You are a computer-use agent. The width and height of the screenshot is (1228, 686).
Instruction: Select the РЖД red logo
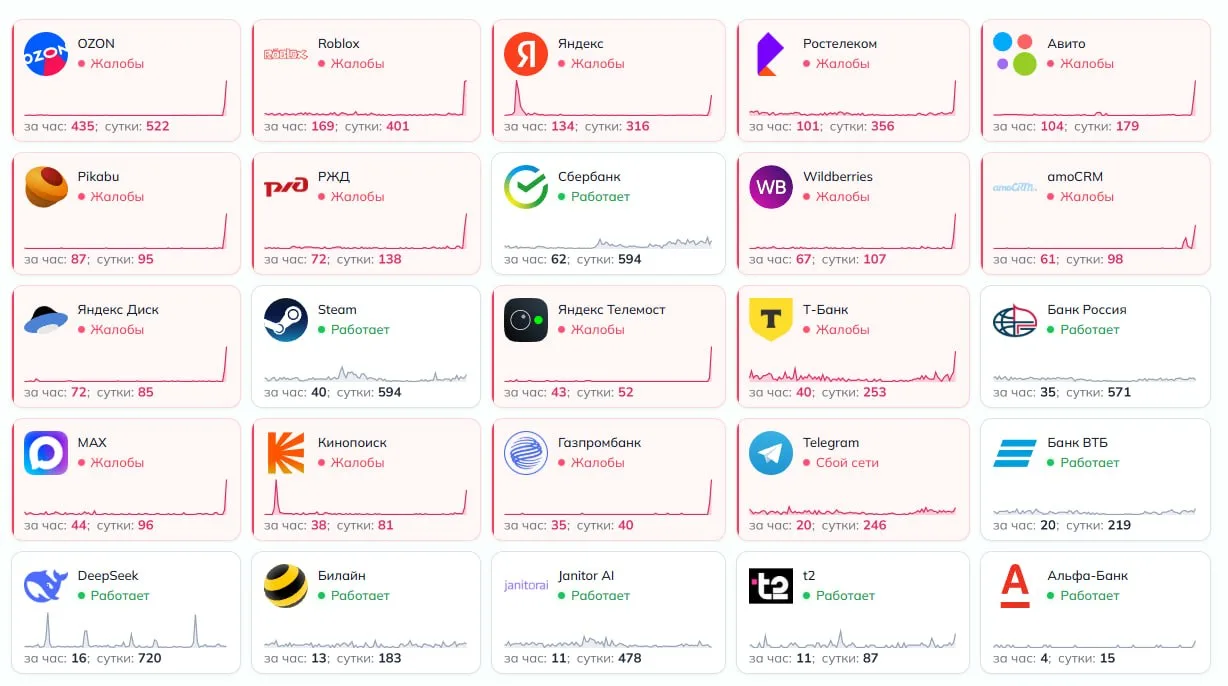point(286,187)
